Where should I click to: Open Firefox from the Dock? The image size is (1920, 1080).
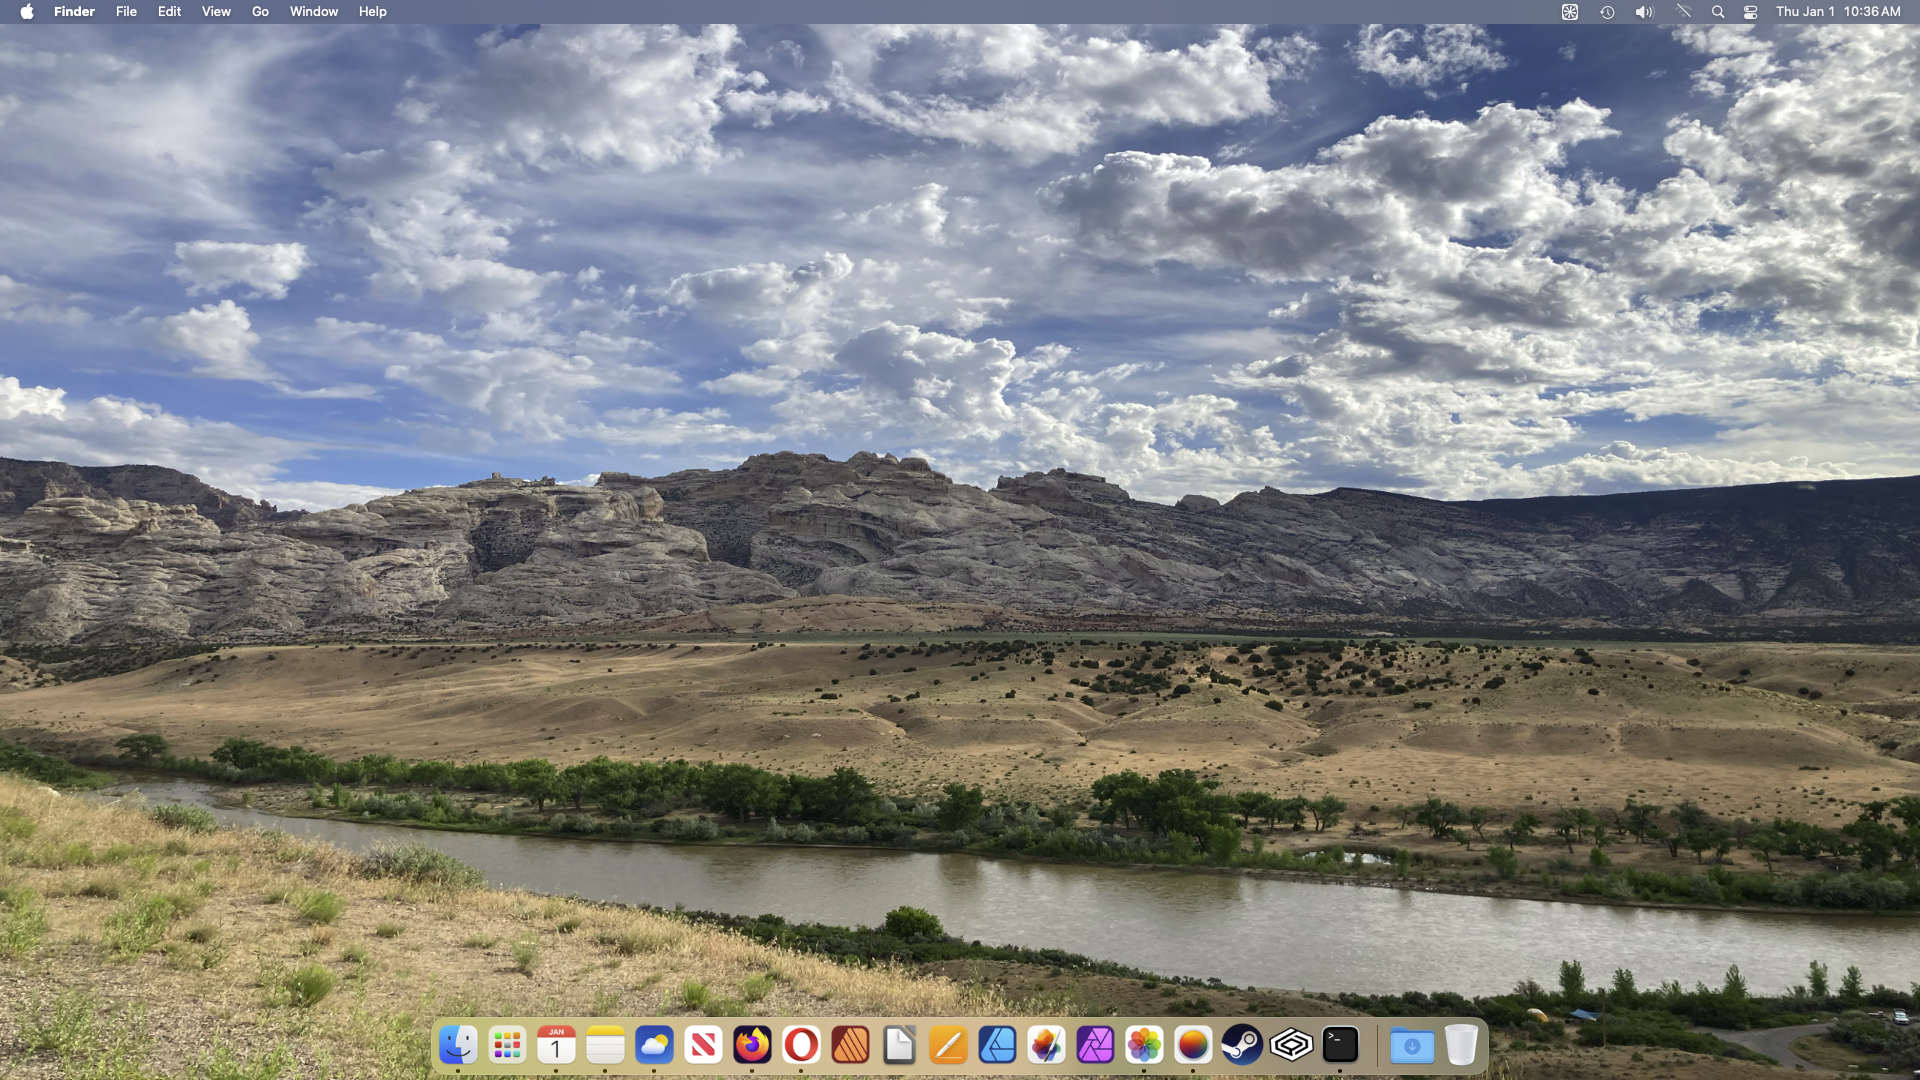pos(752,1046)
